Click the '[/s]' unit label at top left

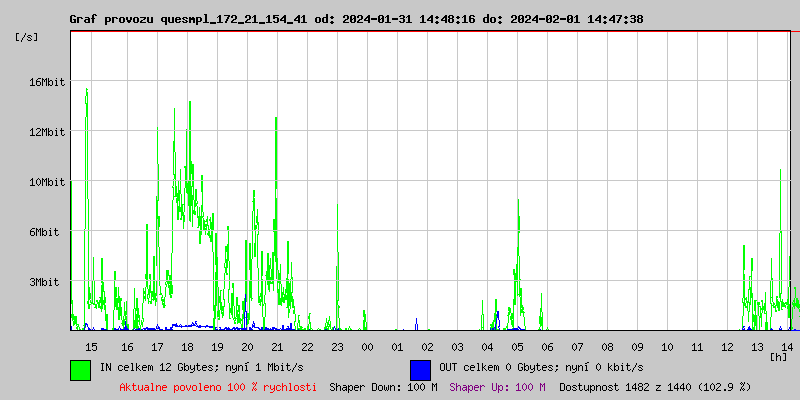click(27, 37)
